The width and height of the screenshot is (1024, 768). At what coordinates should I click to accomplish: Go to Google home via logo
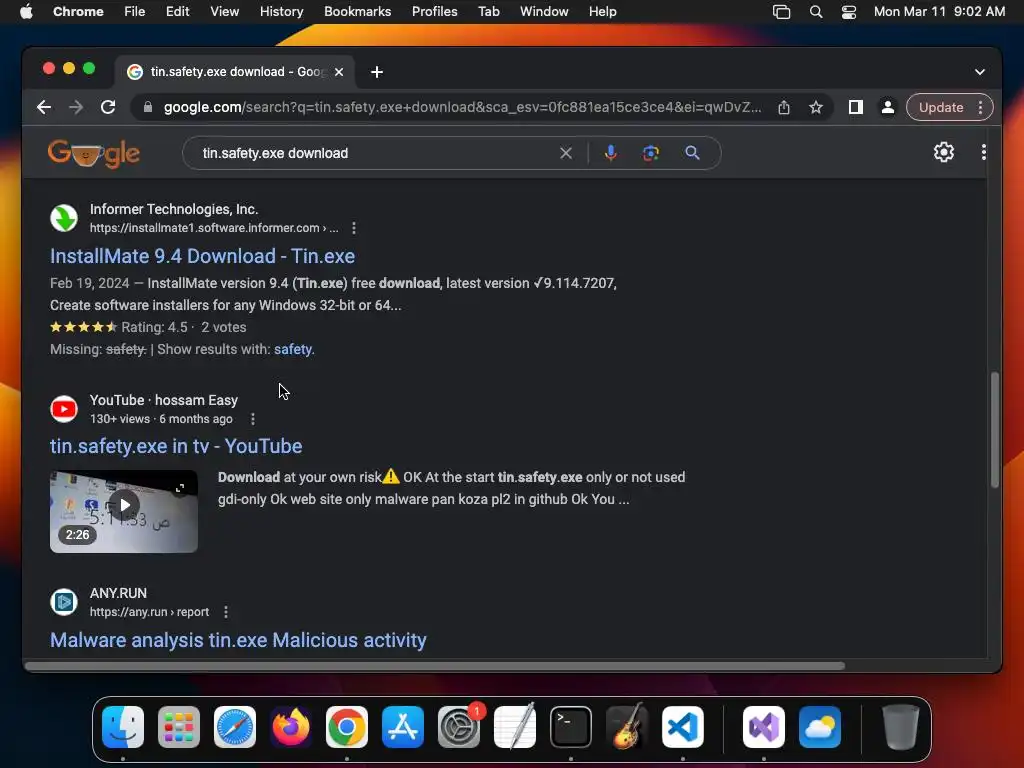(93, 153)
